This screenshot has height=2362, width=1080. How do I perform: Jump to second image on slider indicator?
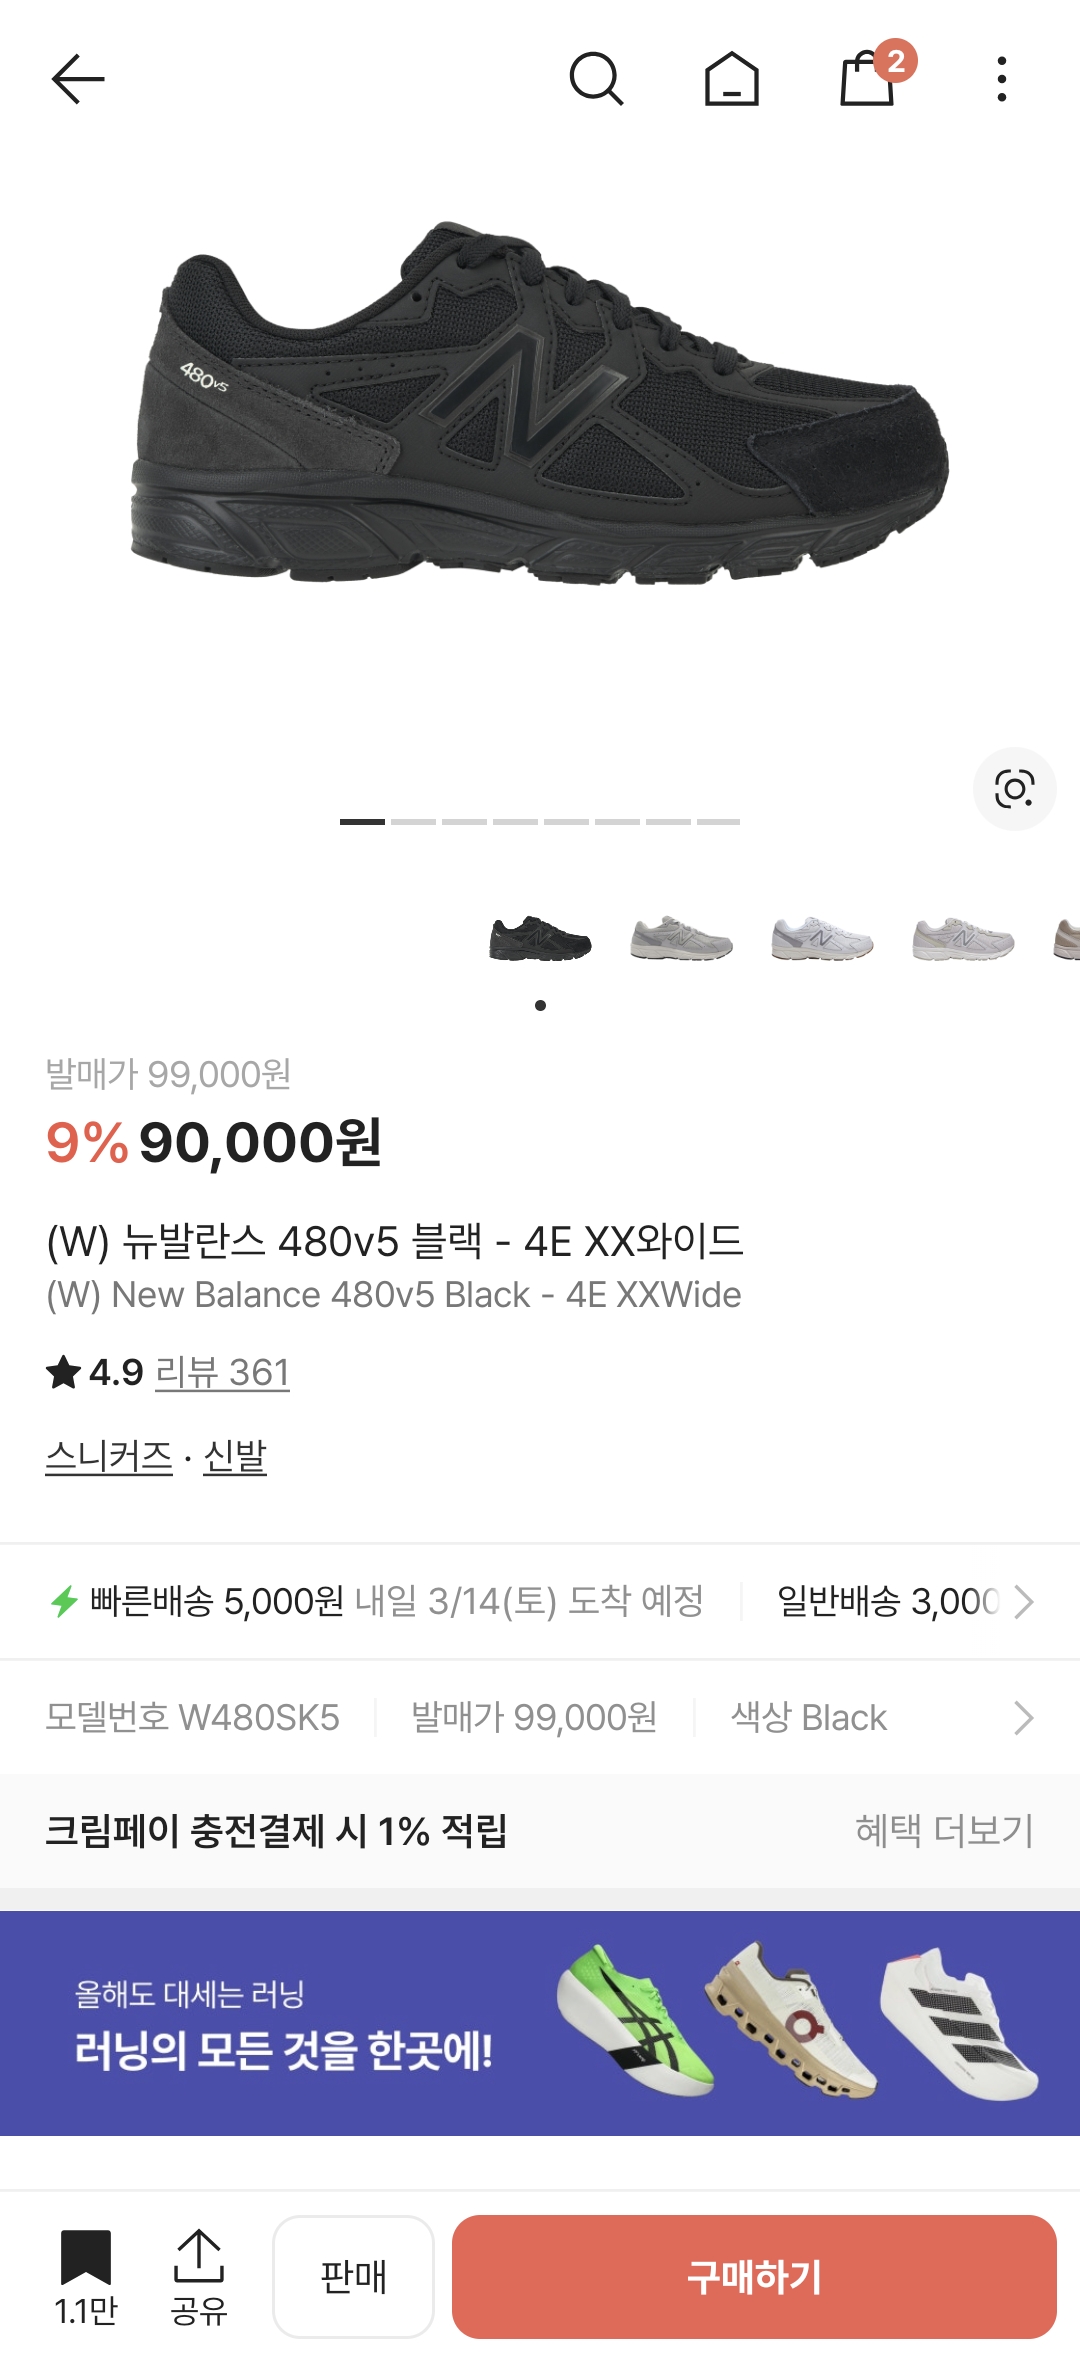click(x=413, y=822)
